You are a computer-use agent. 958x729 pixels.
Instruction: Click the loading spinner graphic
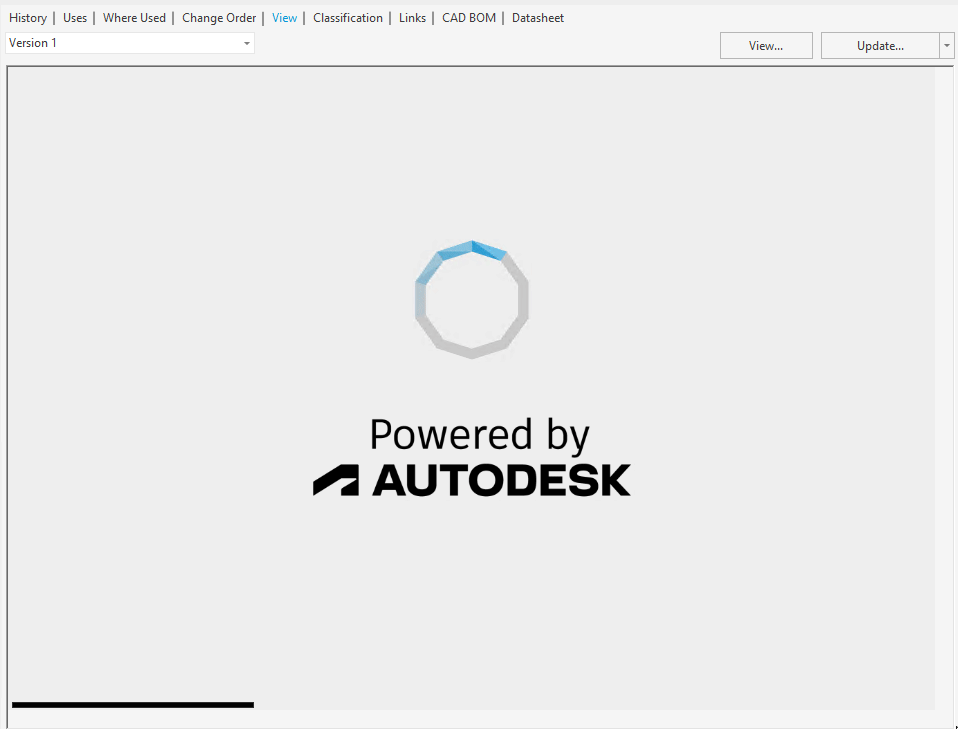tap(471, 299)
